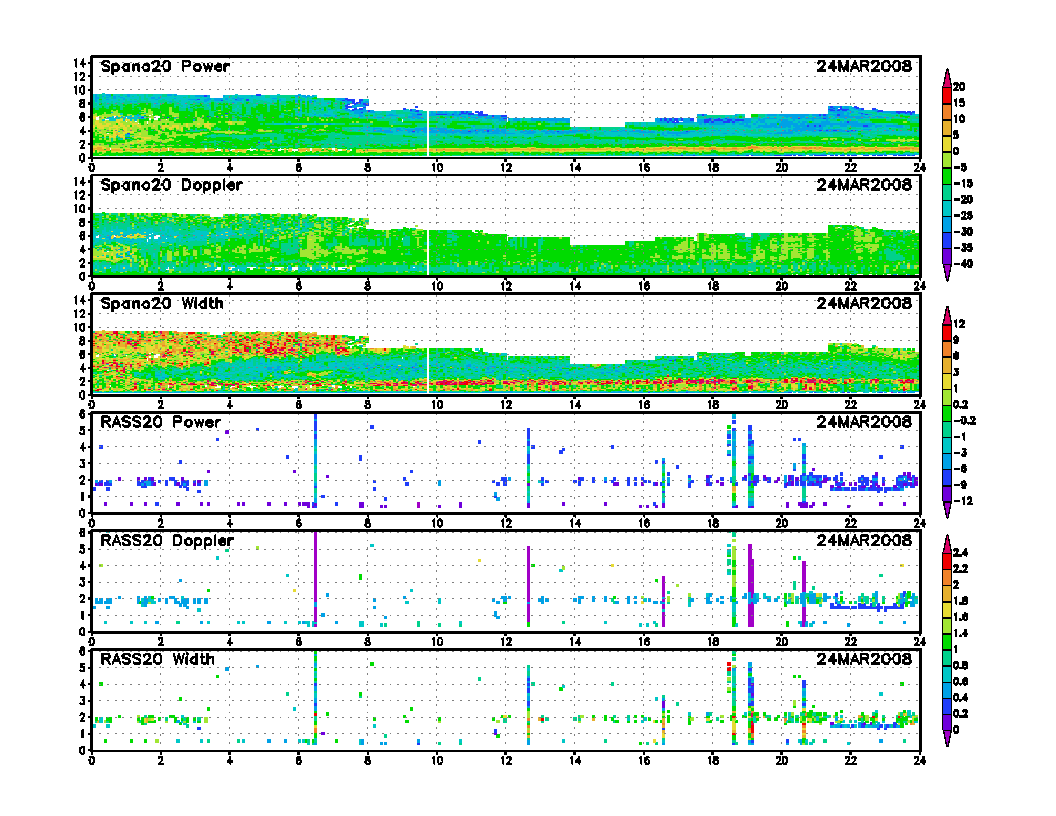Click the vertical streak near hour 6.5 in RASS20 Power
This screenshot has height=816, width=1056.
[315, 462]
